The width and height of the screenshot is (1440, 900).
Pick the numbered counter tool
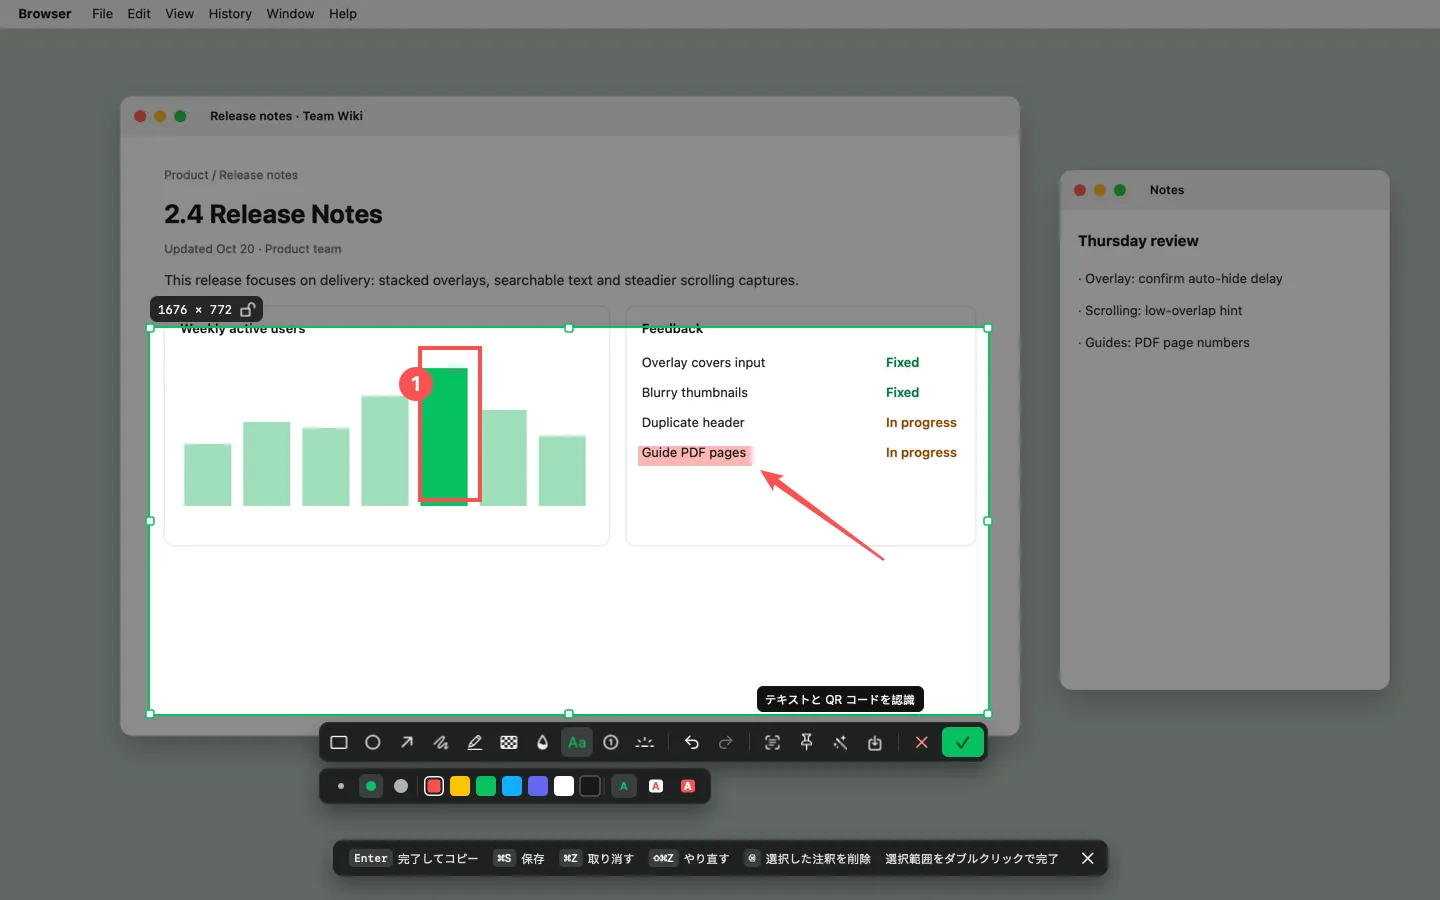[x=611, y=743]
